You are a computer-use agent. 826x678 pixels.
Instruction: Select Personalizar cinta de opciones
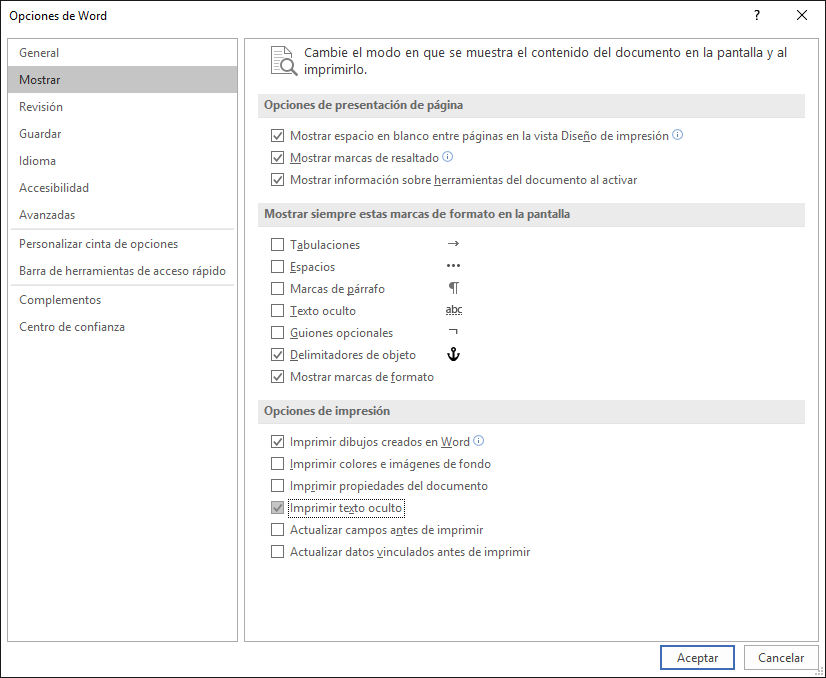click(98, 244)
